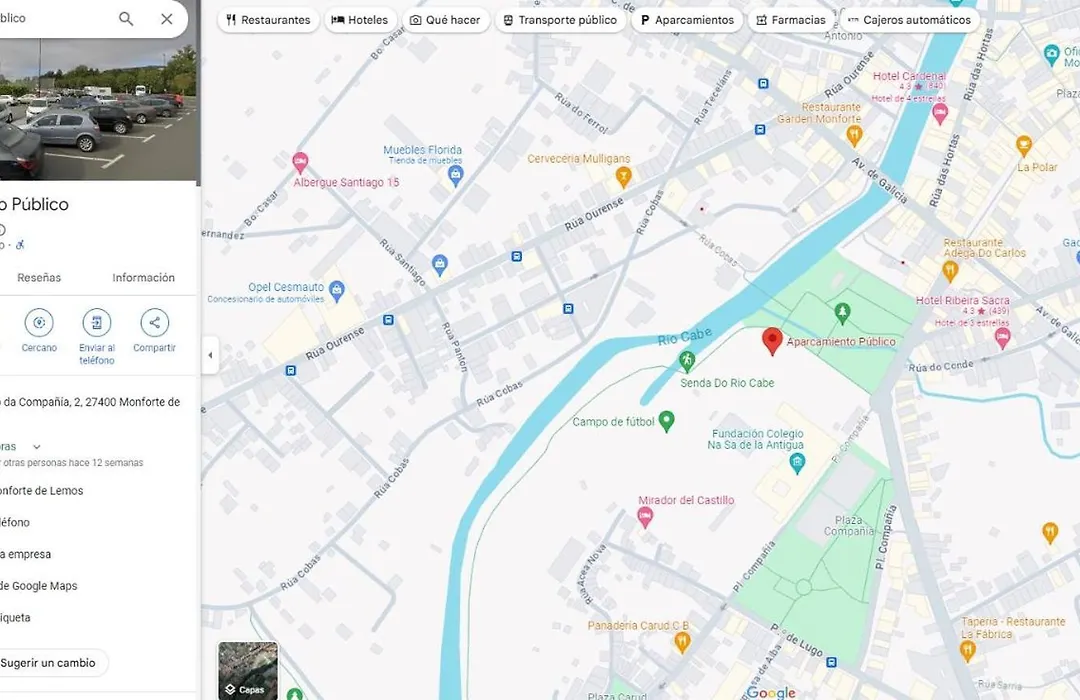Viewport: 1080px width, 700px height.
Task: Open the Mirador del Castillo pin
Action: pyautogui.click(x=645, y=517)
